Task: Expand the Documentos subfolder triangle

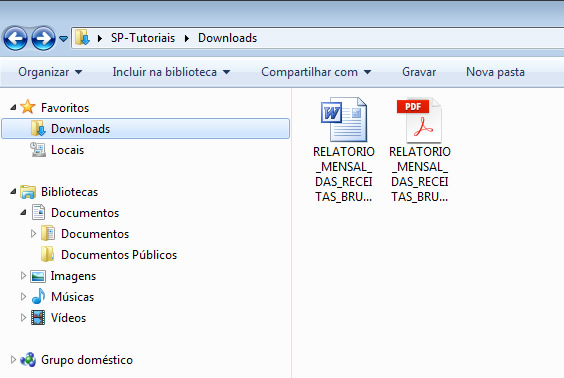Action: pos(33,233)
